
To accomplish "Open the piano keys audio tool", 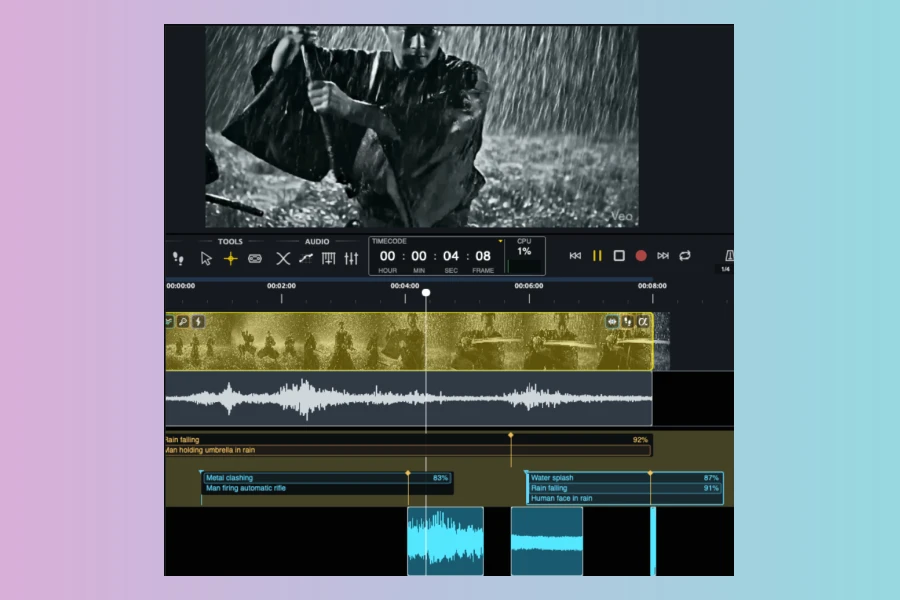I will coord(328,258).
